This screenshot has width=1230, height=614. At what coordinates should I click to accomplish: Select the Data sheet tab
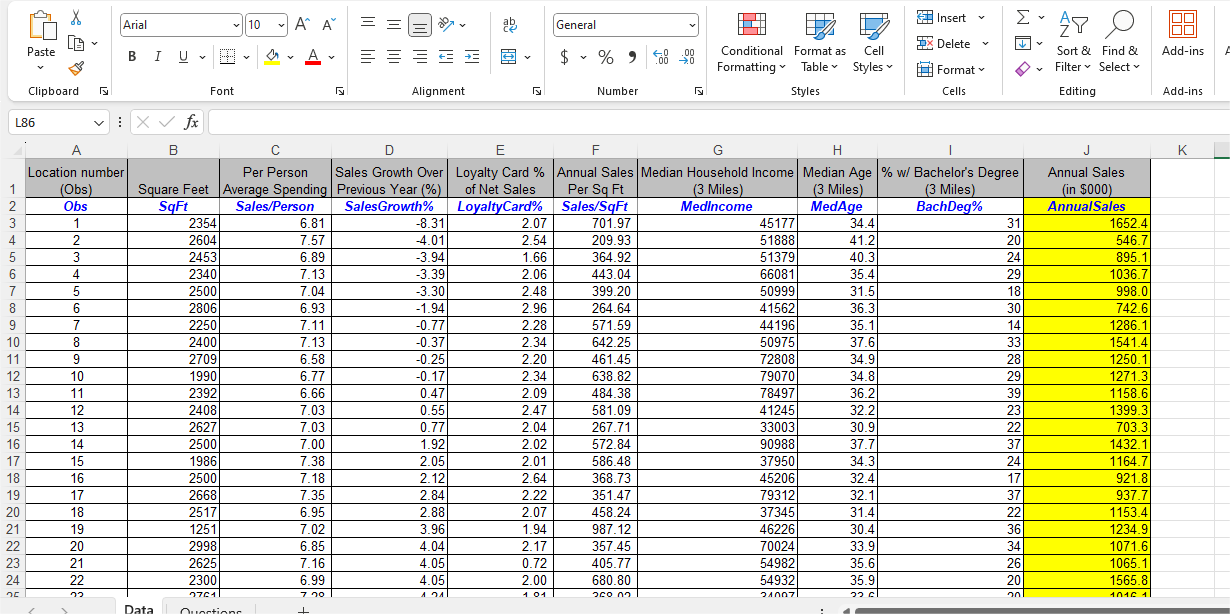pyautogui.click(x=139, y=609)
